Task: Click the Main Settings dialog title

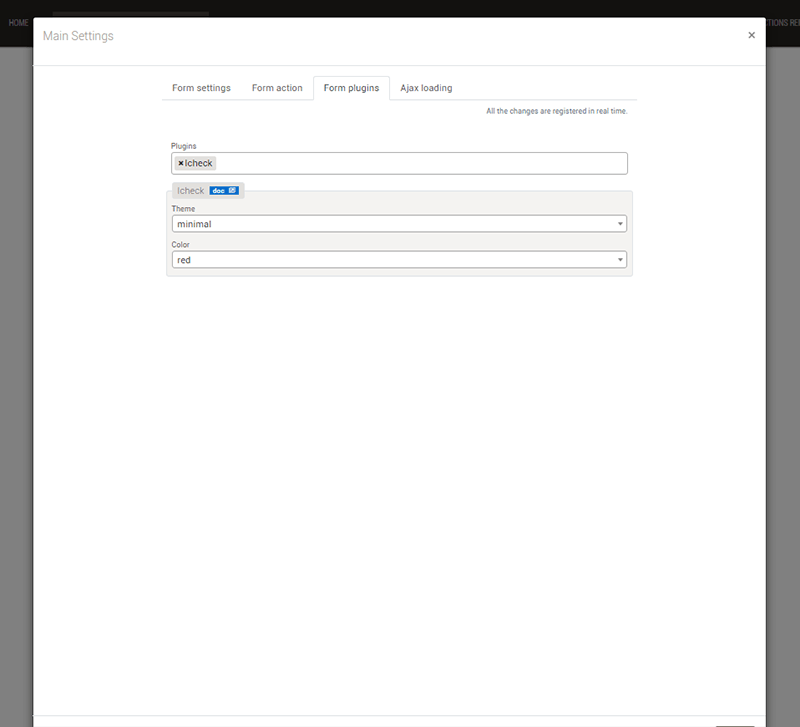Action: (78, 36)
